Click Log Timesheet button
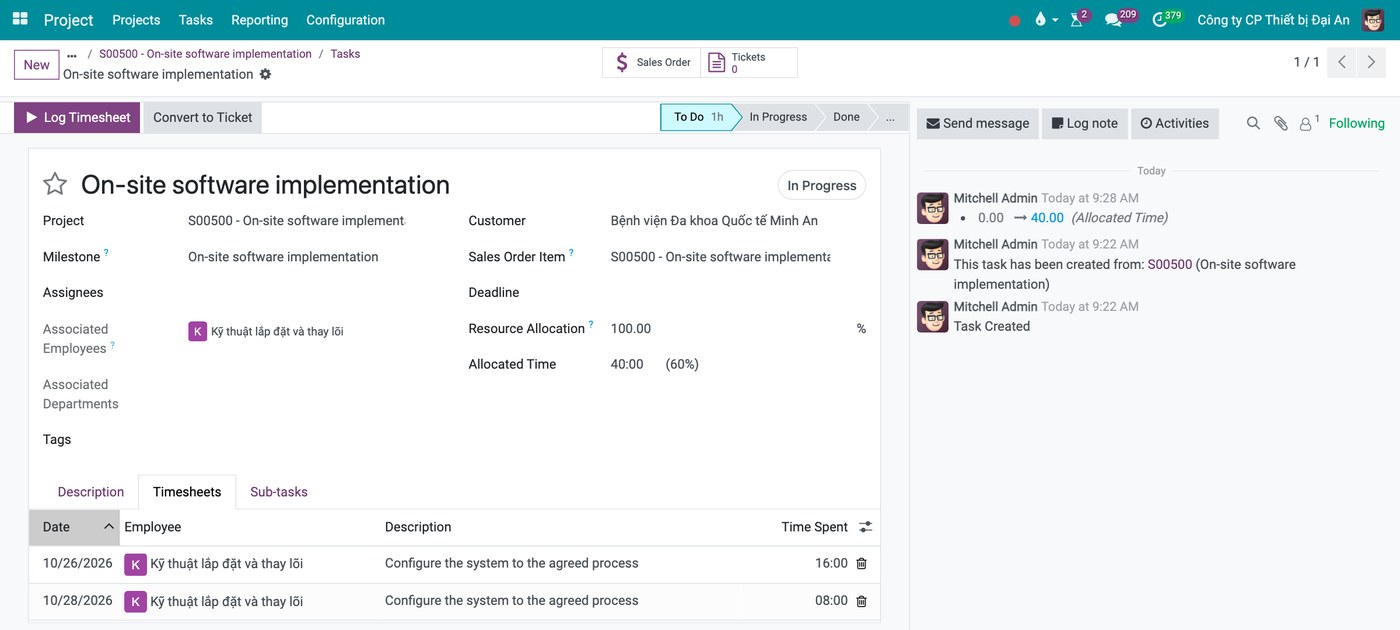 77,117
